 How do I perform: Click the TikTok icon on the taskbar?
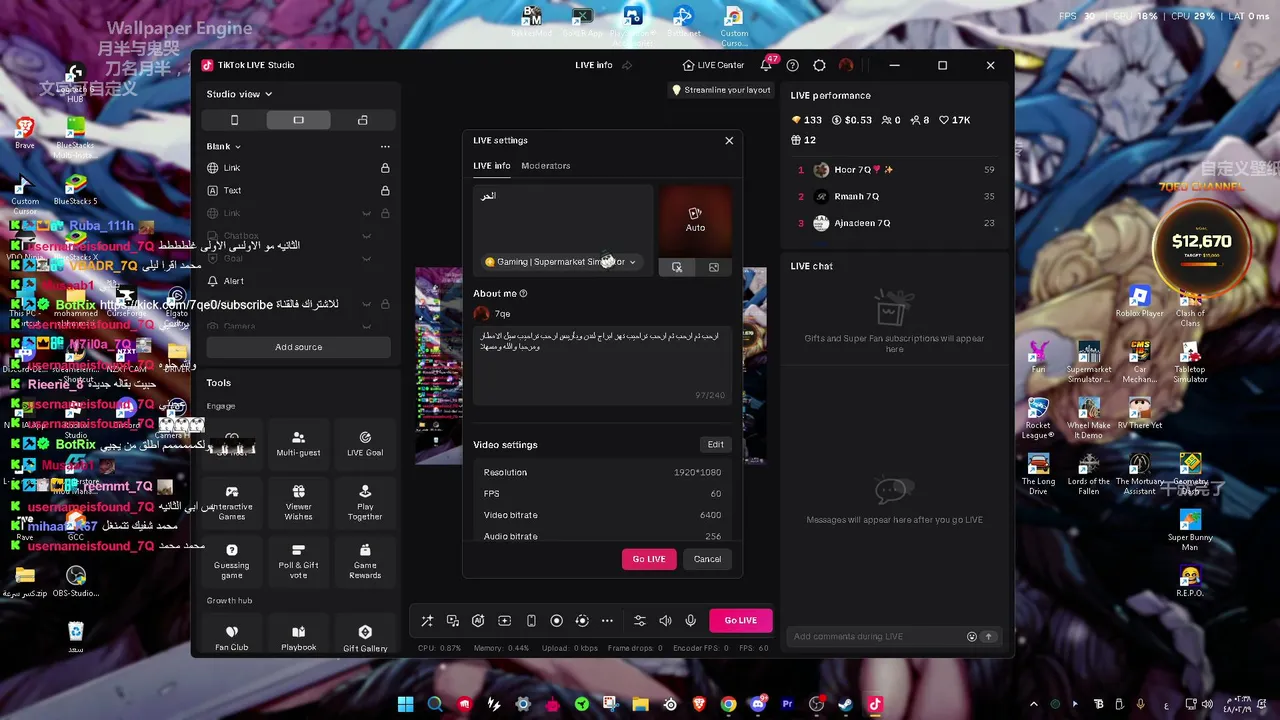point(875,704)
